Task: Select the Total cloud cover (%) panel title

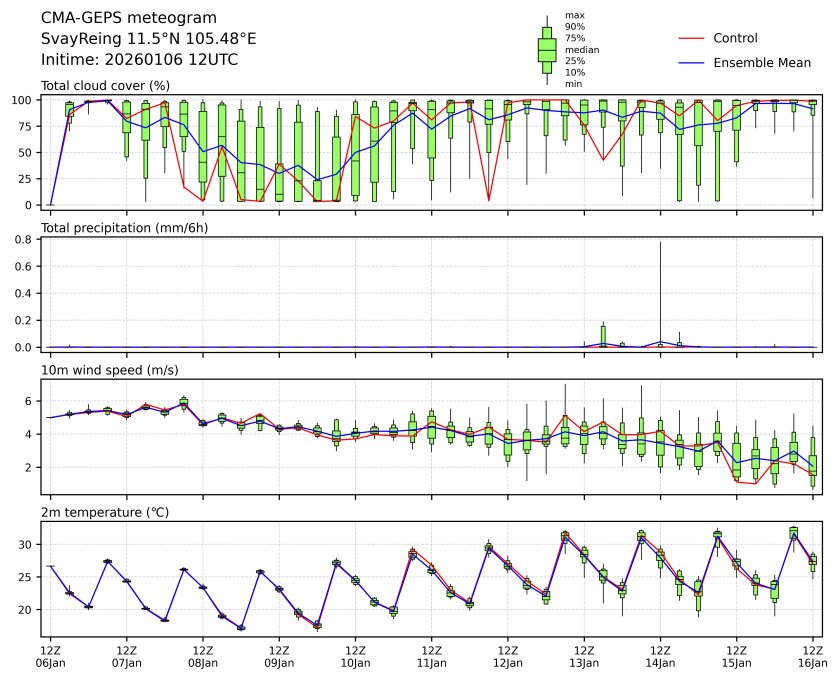Action: [105, 86]
